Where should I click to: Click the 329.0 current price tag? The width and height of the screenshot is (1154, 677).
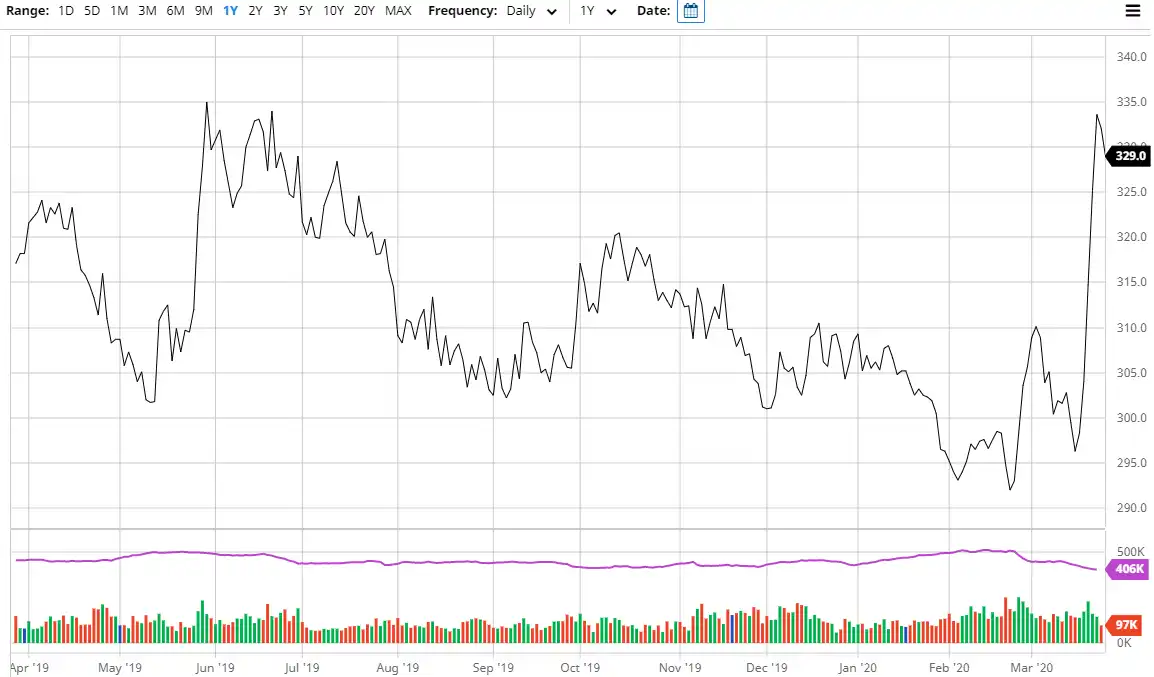click(1130, 156)
